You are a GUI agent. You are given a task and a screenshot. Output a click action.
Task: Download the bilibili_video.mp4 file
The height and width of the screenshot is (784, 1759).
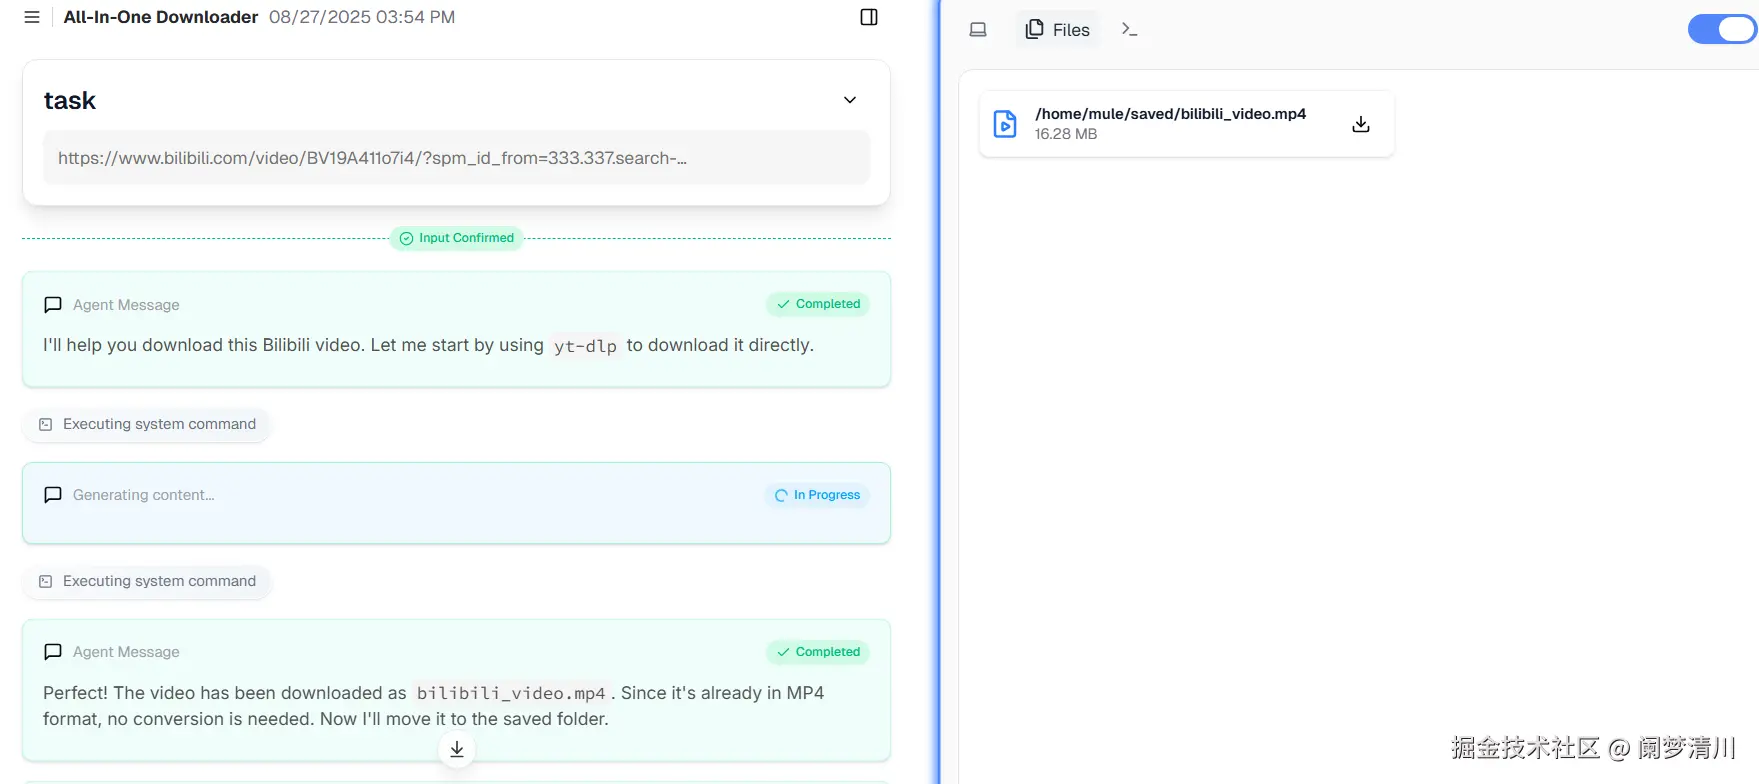(x=1361, y=124)
